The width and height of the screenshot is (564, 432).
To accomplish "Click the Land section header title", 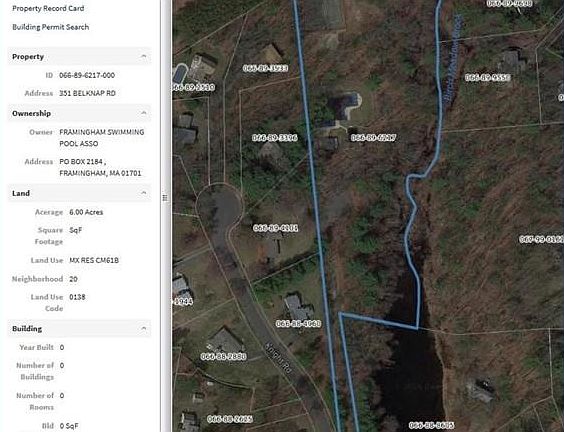I will 21,193.
